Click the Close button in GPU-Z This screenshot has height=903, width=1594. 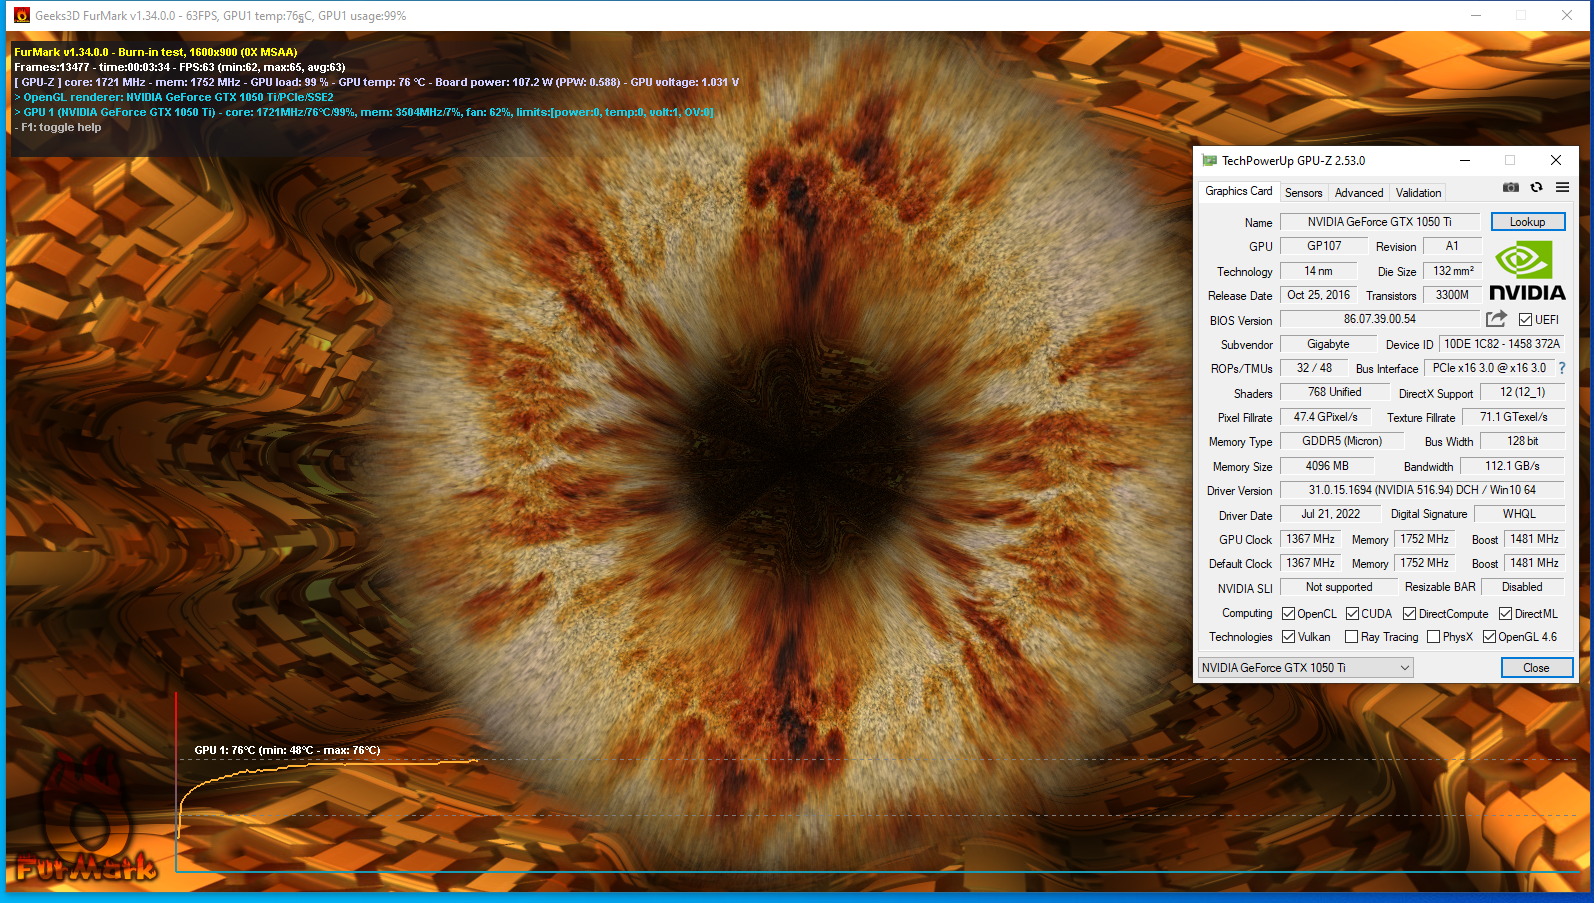1536,668
